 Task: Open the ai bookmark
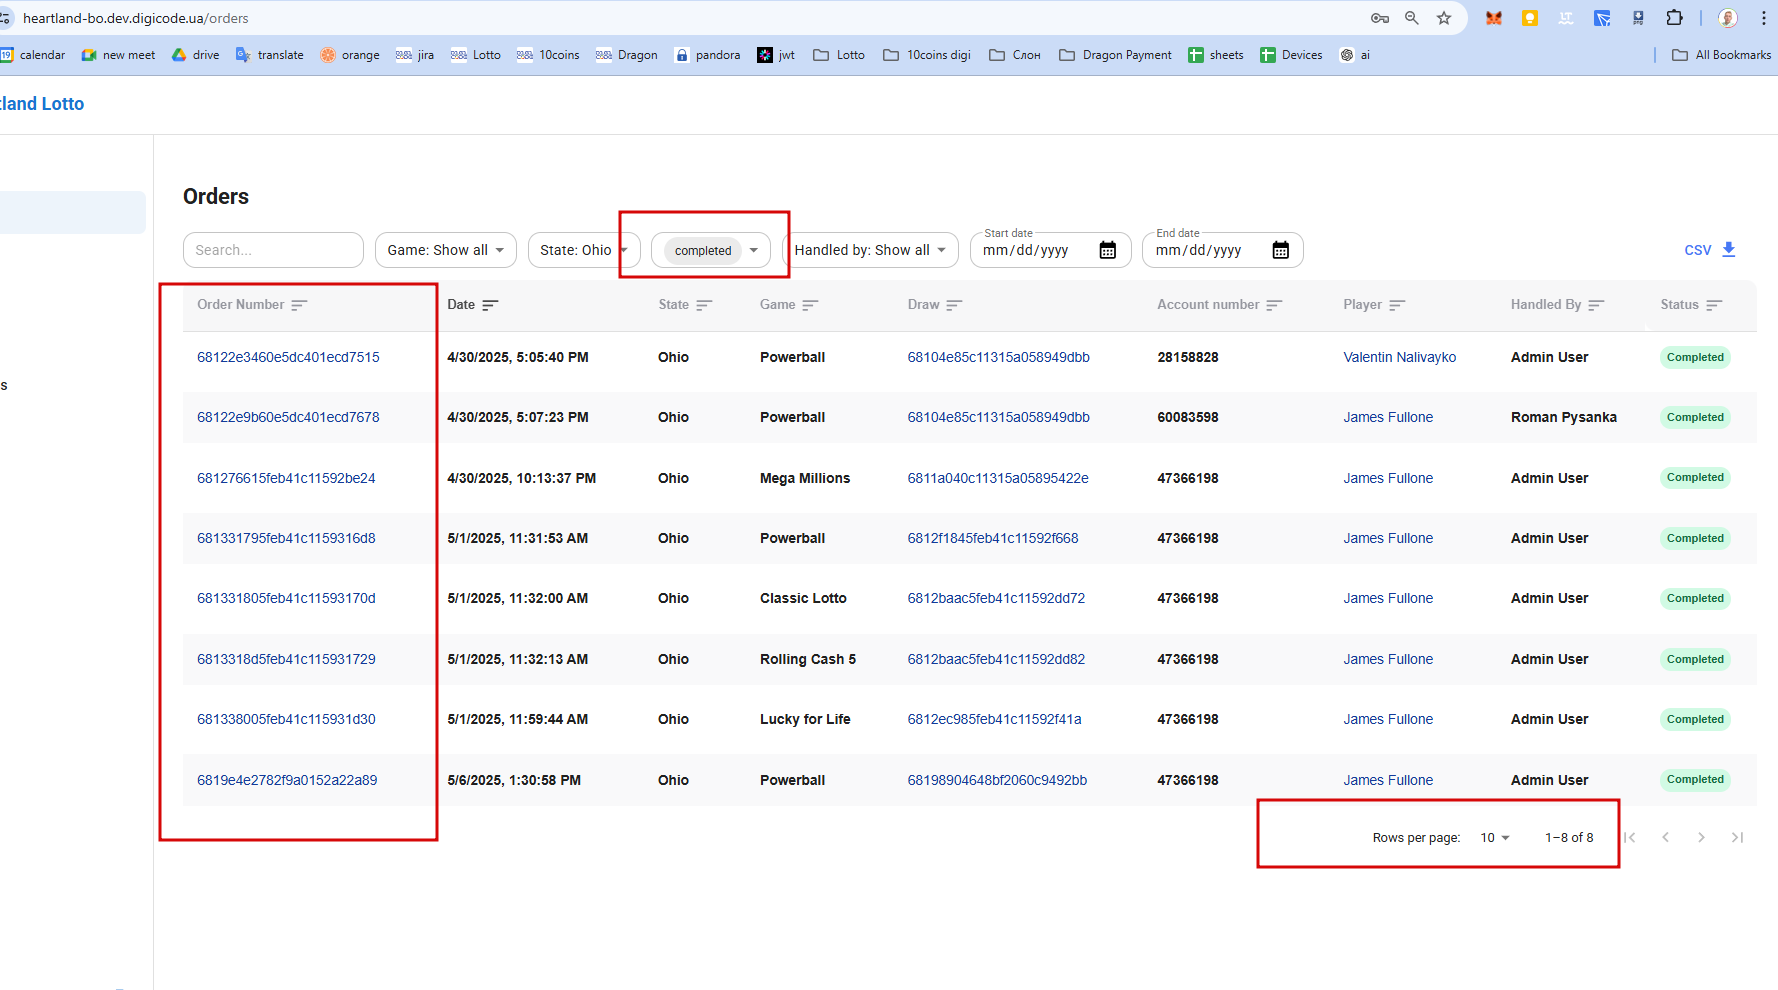[x=1355, y=55]
